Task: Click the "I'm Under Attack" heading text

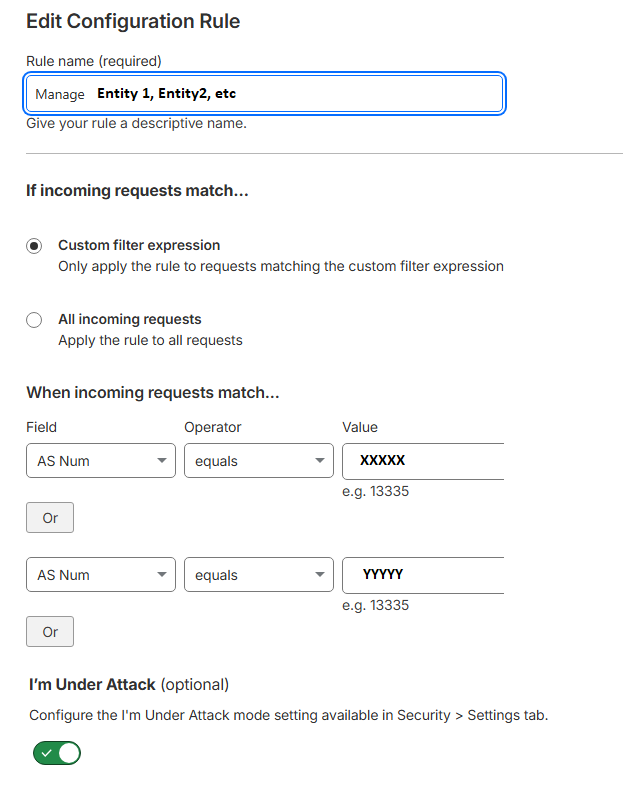Action: pos(92,685)
